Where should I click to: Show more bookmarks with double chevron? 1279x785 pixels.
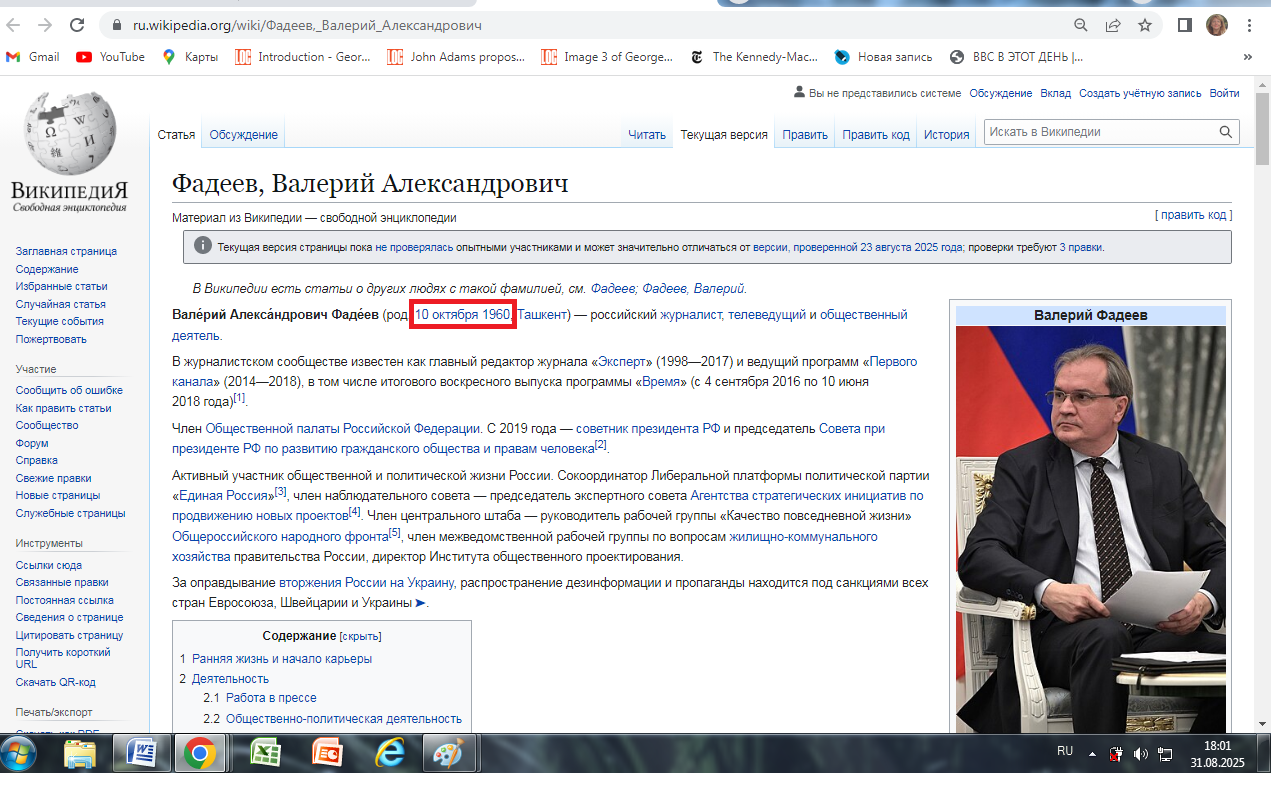point(1247,57)
